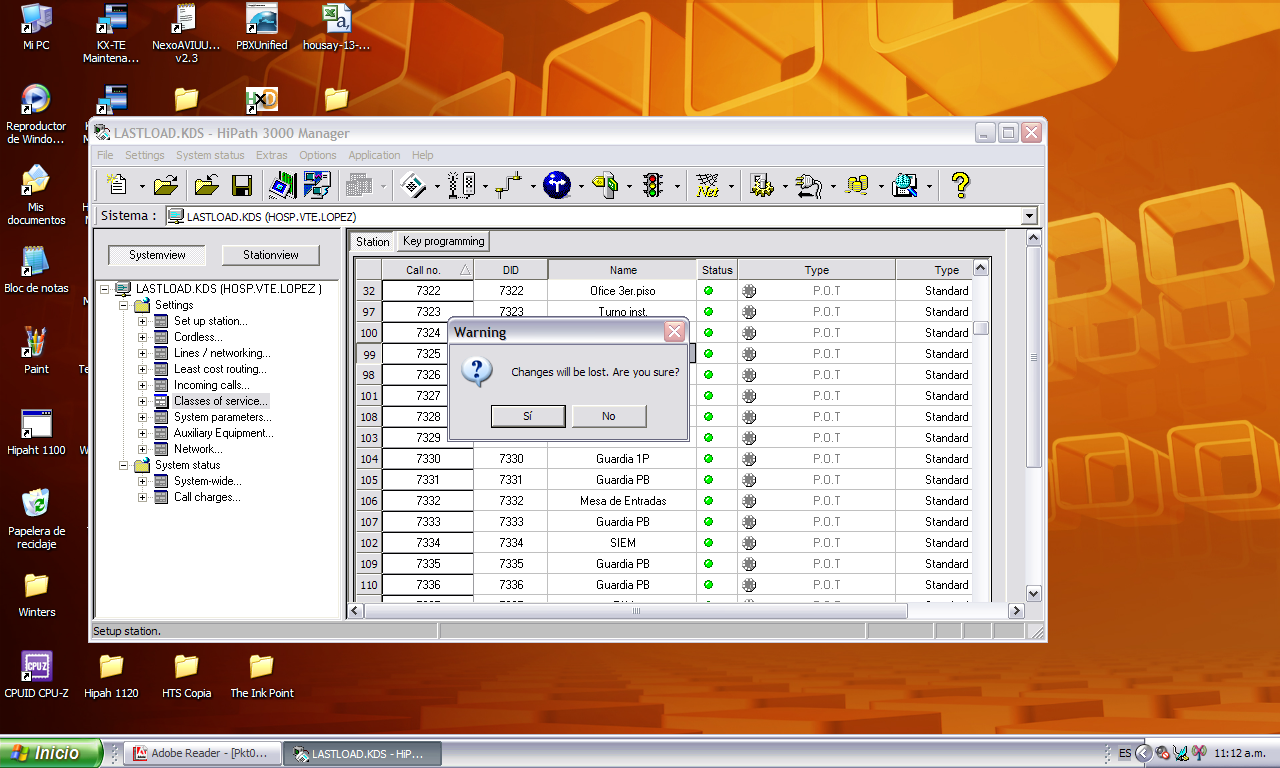
Task: Click the table scroll-down arrow
Action: (1035, 593)
